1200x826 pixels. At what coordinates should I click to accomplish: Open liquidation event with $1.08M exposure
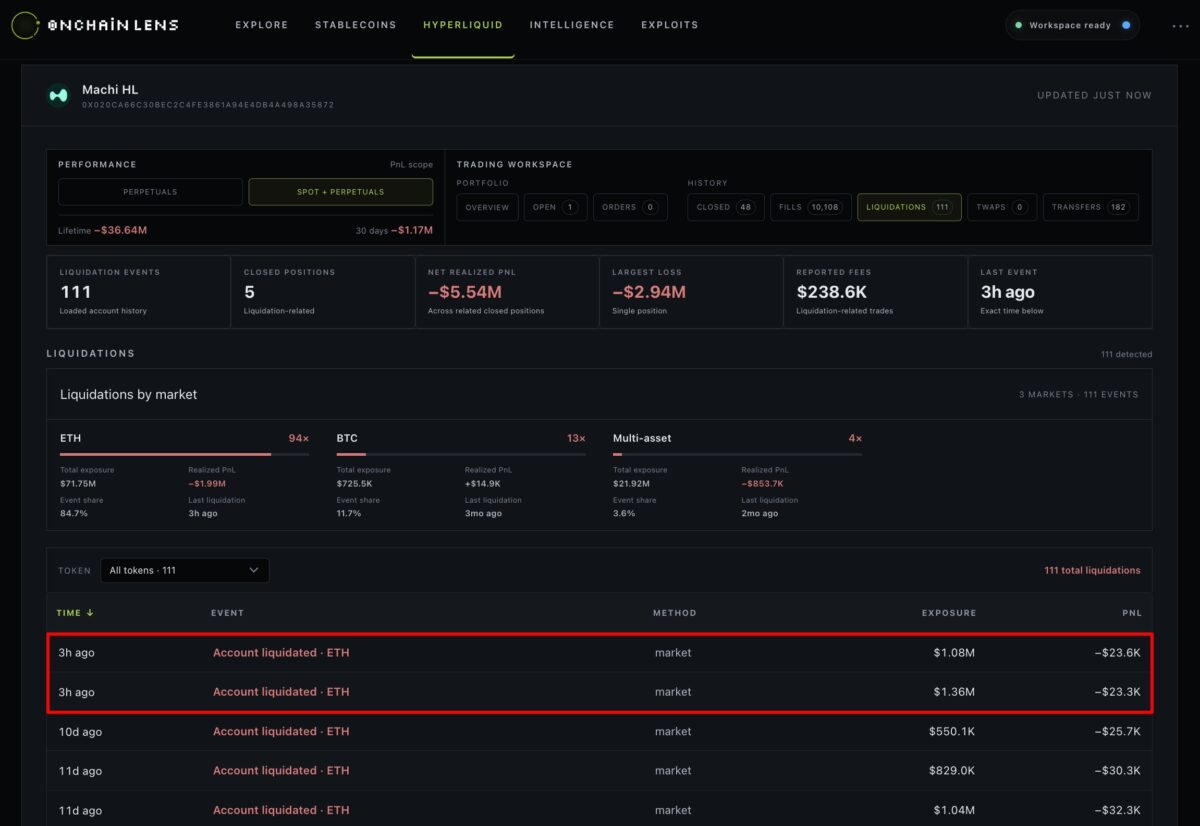tap(600, 653)
